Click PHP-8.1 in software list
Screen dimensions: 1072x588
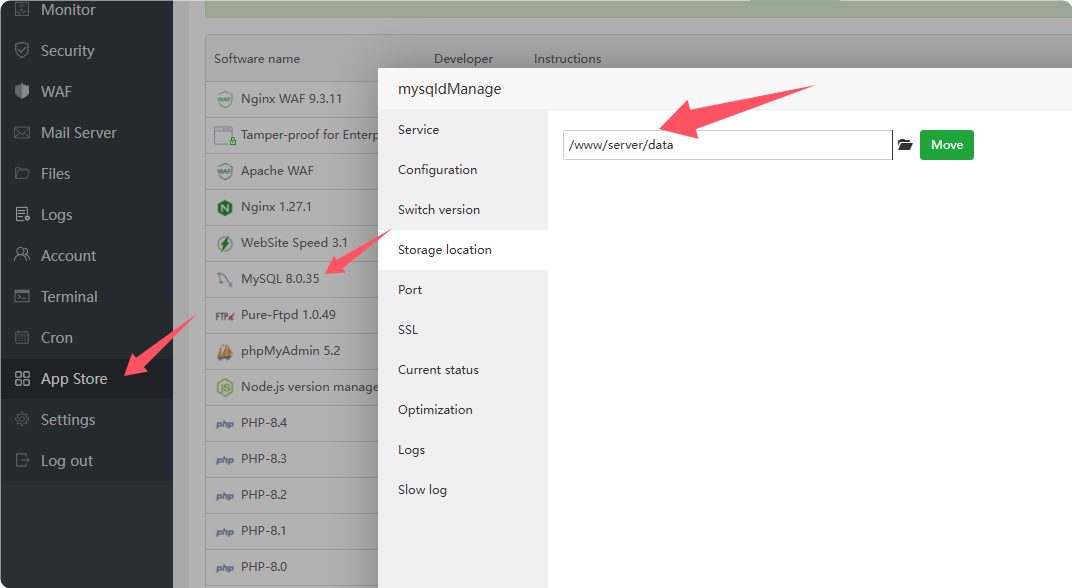tap(264, 531)
